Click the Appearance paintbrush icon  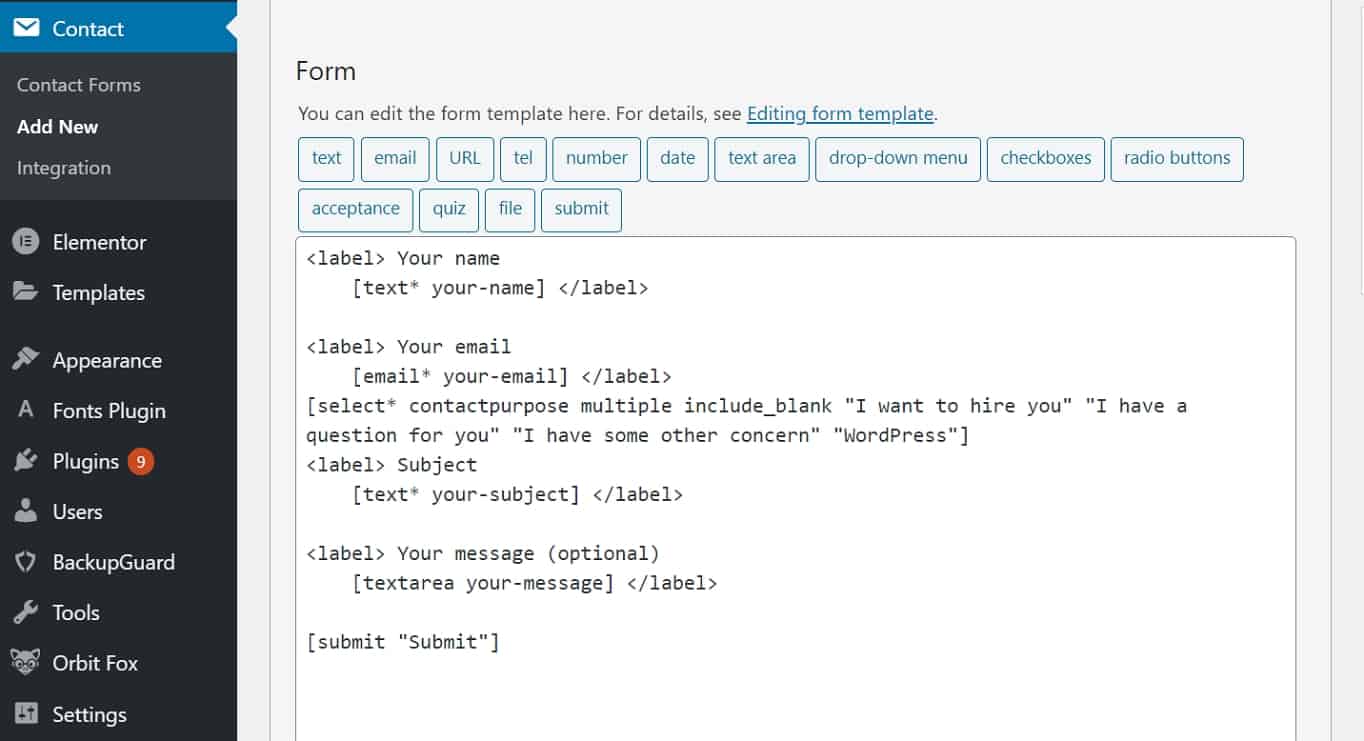click(x=26, y=360)
